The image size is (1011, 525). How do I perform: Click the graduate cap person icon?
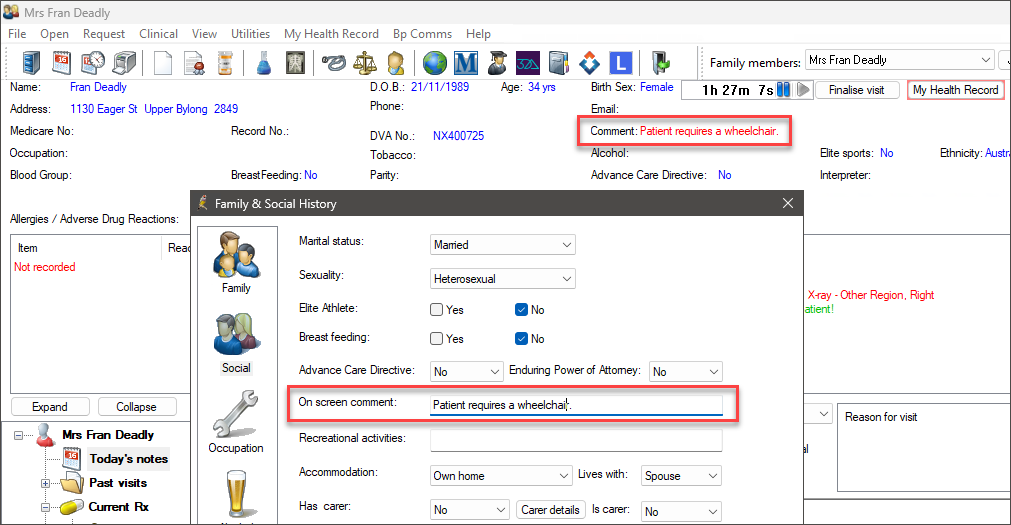[x=496, y=63]
